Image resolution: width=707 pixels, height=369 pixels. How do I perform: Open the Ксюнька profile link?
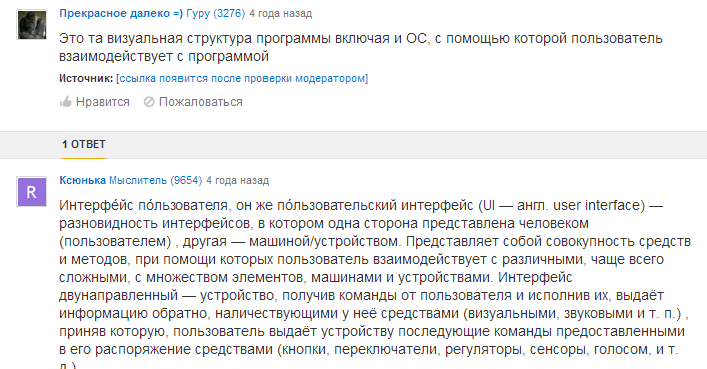[83, 180]
